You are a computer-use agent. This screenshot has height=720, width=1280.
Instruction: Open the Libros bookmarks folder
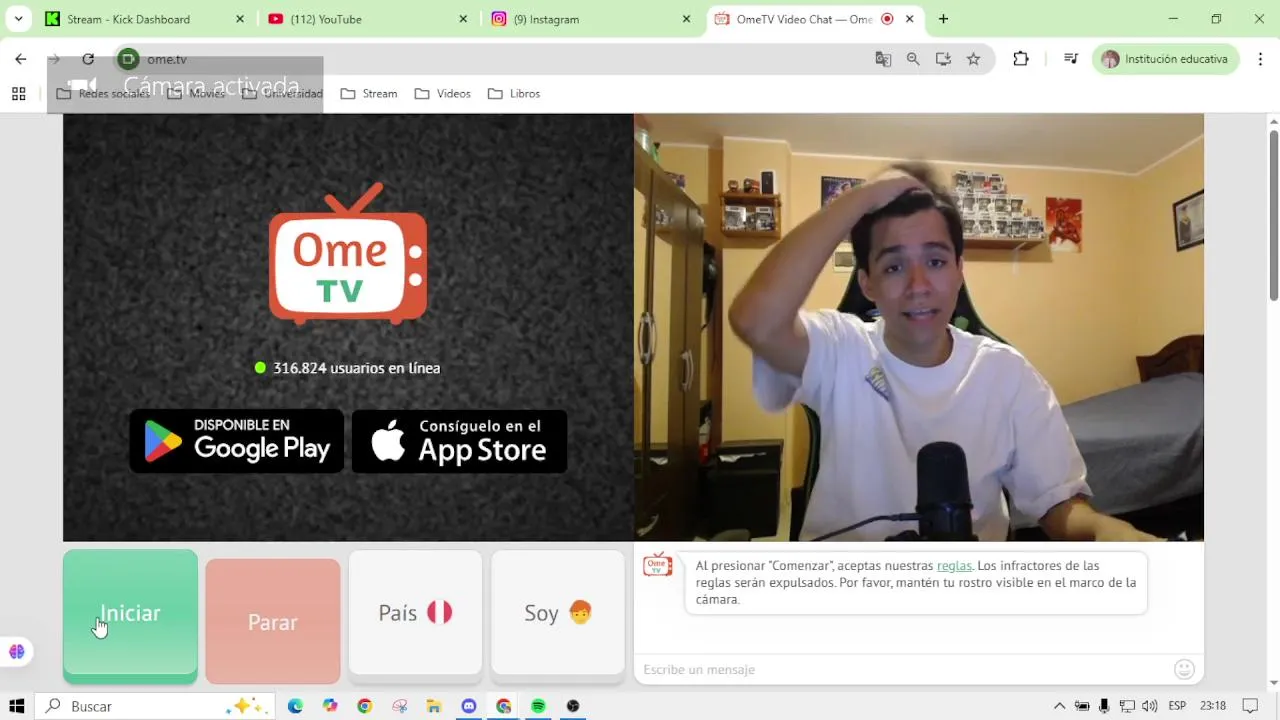pos(514,94)
